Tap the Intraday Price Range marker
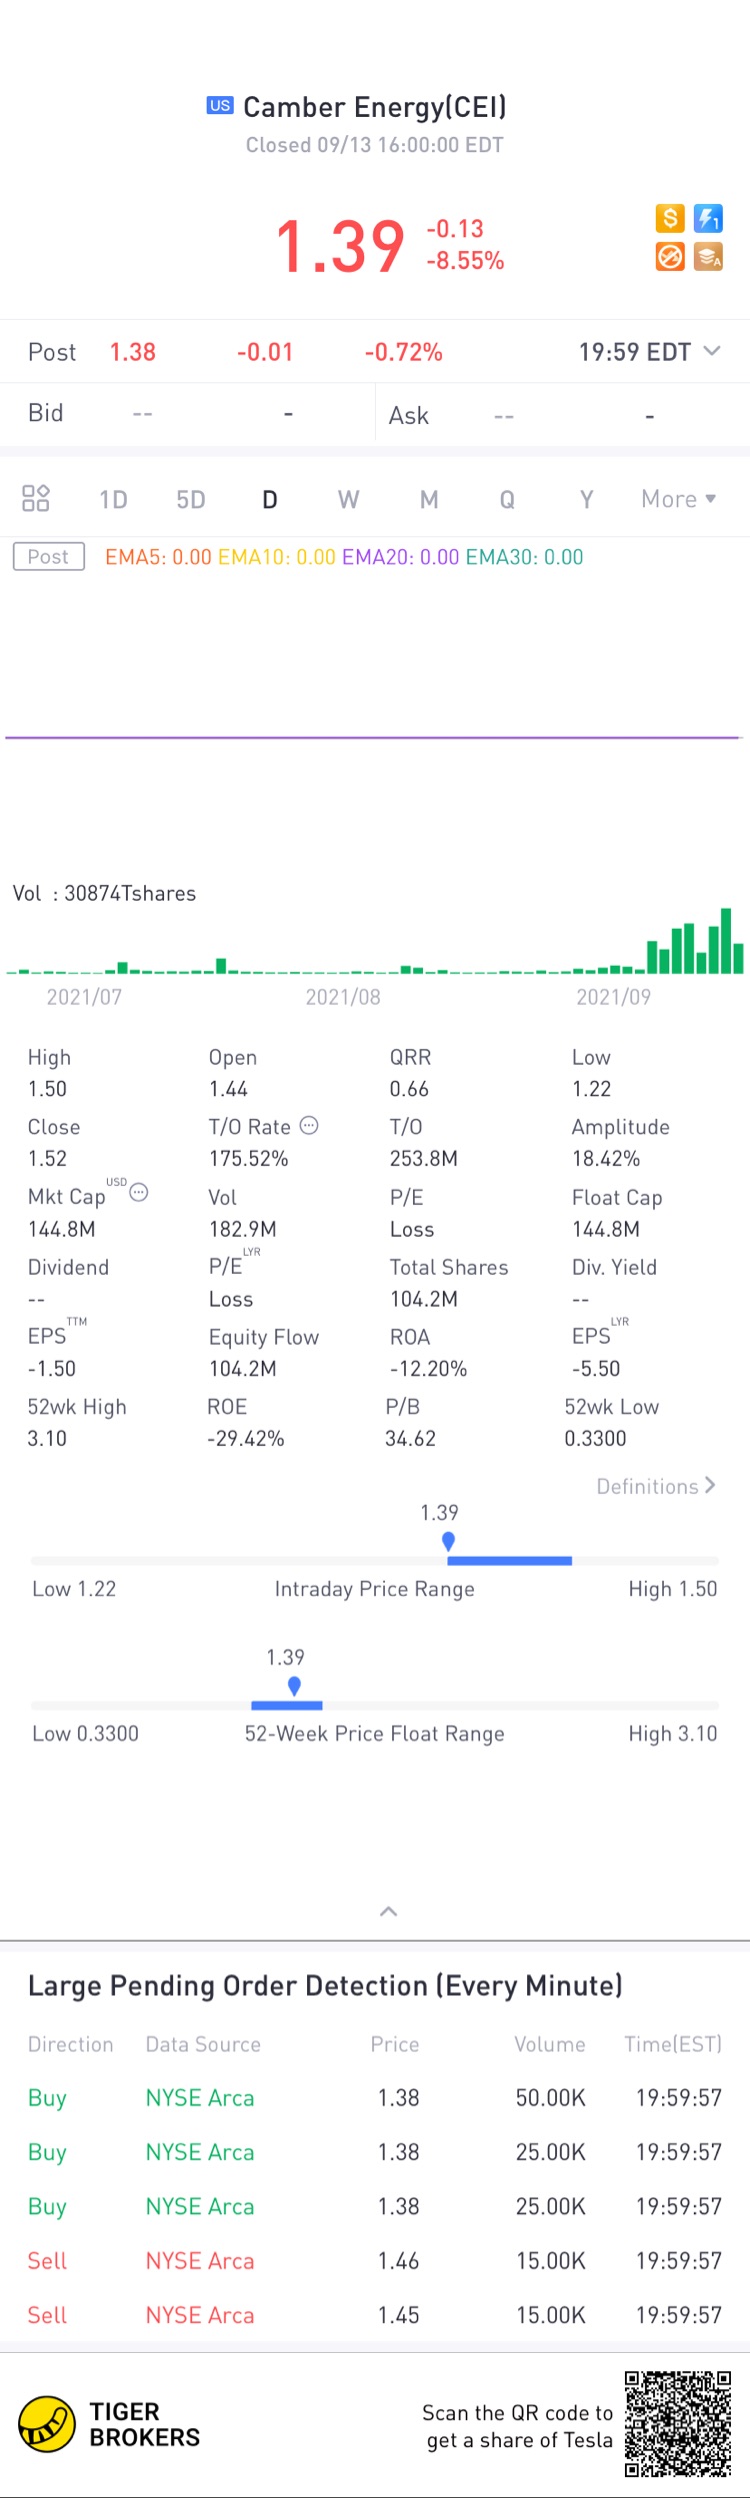Viewport: 750px width, 2498px height. [448, 1541]
